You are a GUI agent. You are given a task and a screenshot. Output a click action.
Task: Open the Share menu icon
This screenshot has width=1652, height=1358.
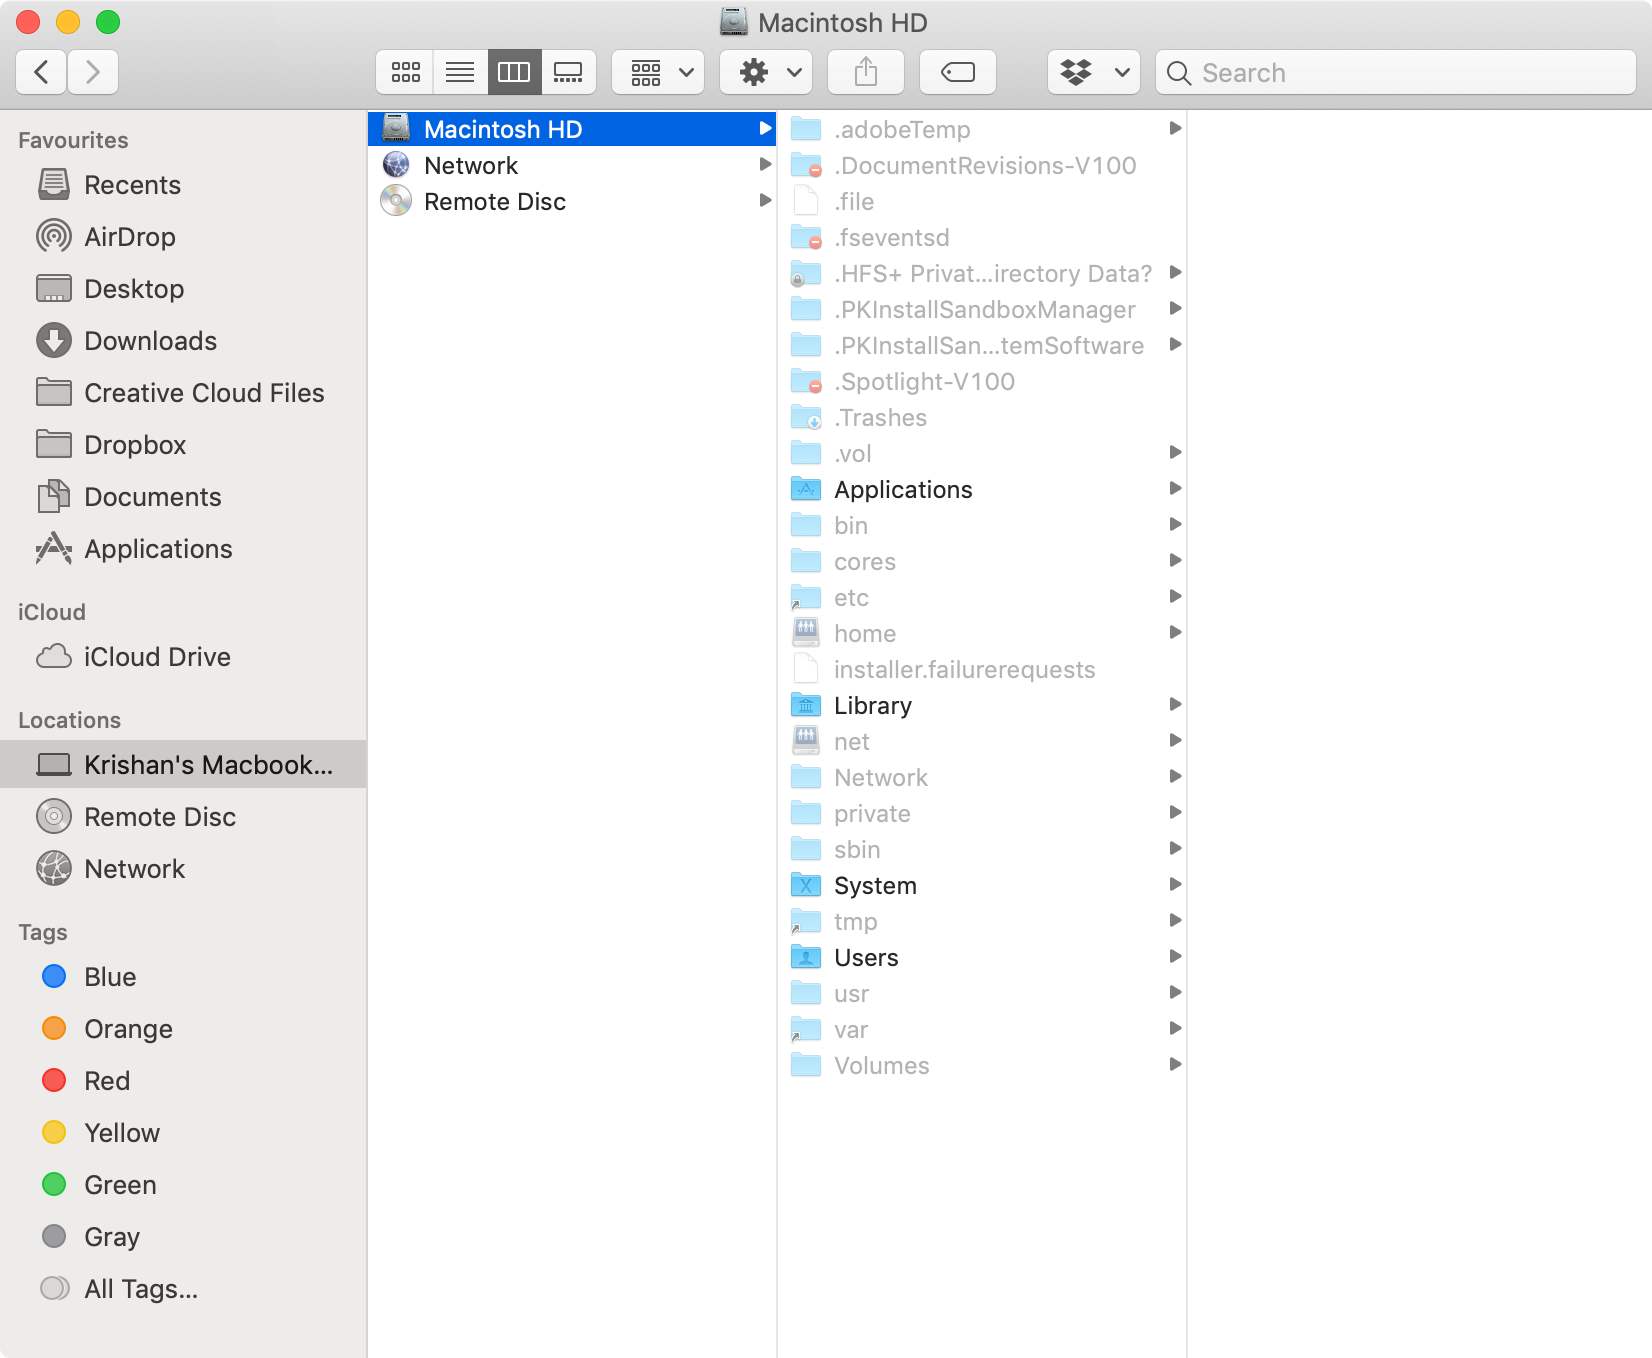click(866, 72)
